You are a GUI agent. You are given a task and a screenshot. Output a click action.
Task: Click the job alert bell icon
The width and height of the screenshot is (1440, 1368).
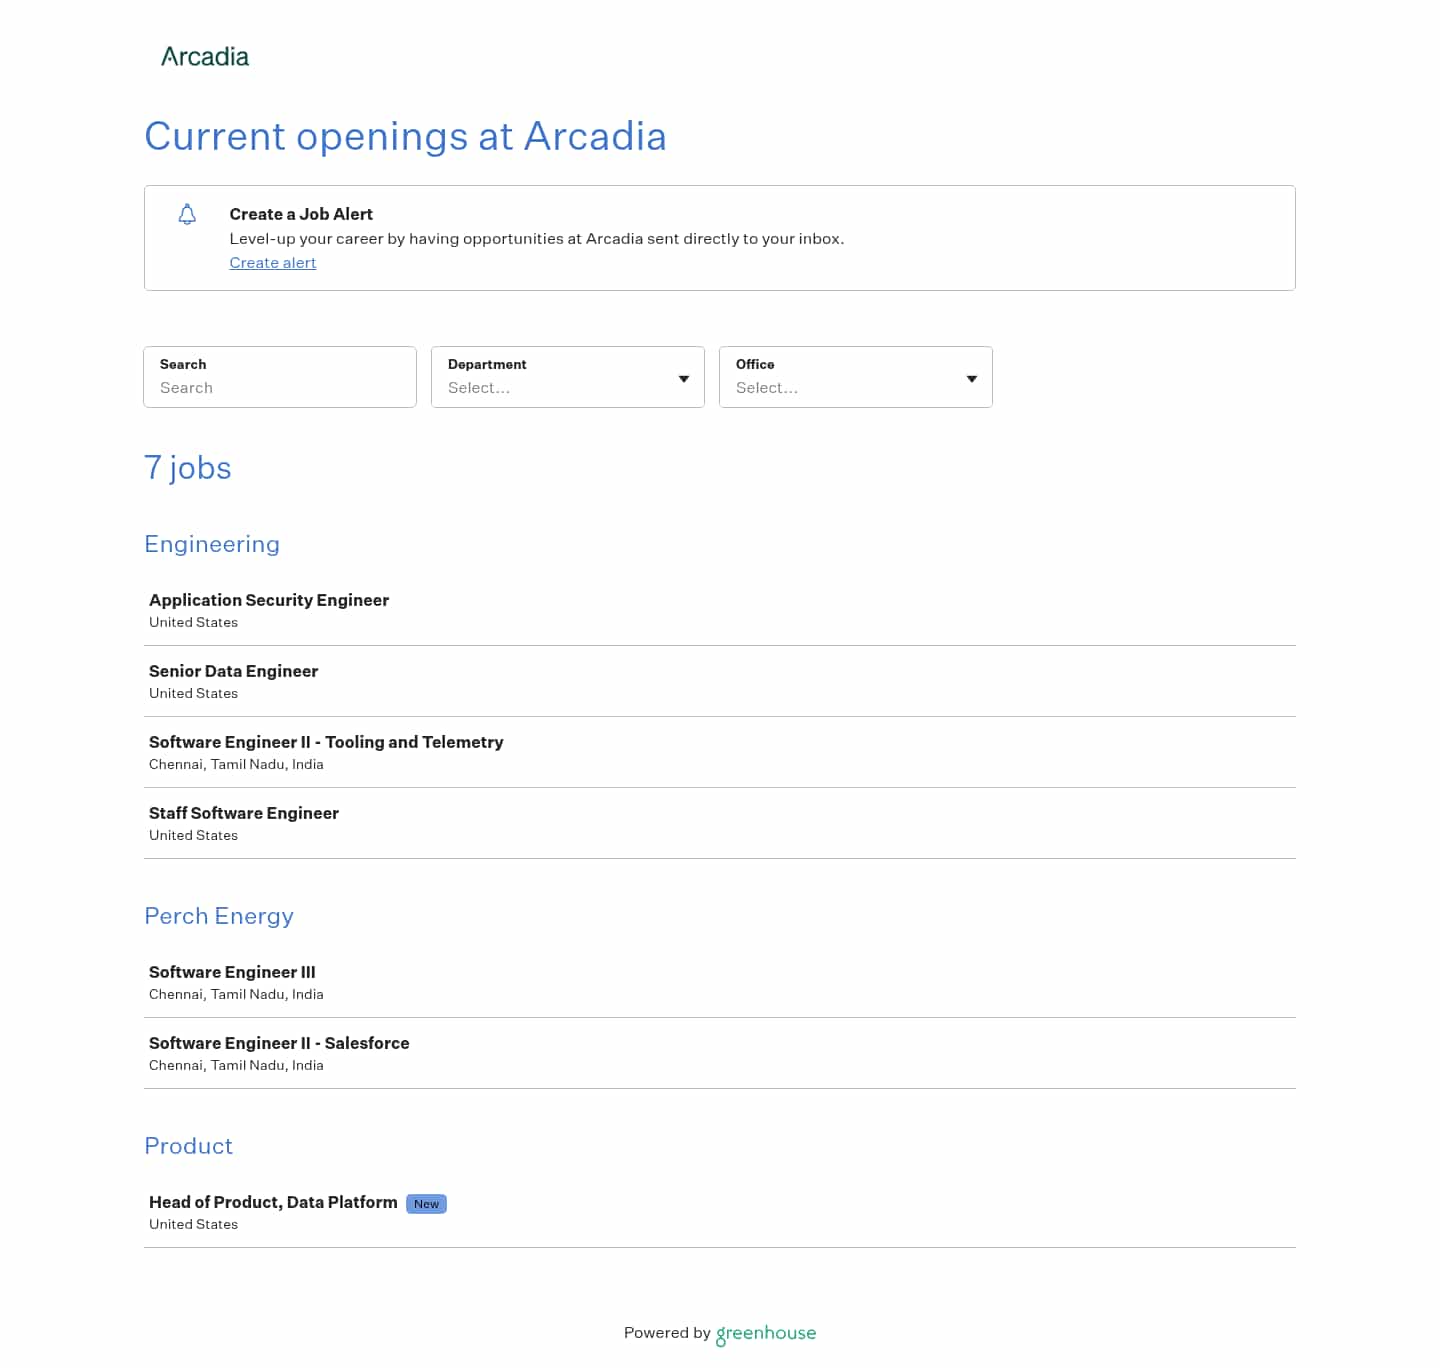pyautogui.click(x=187, y=214)
